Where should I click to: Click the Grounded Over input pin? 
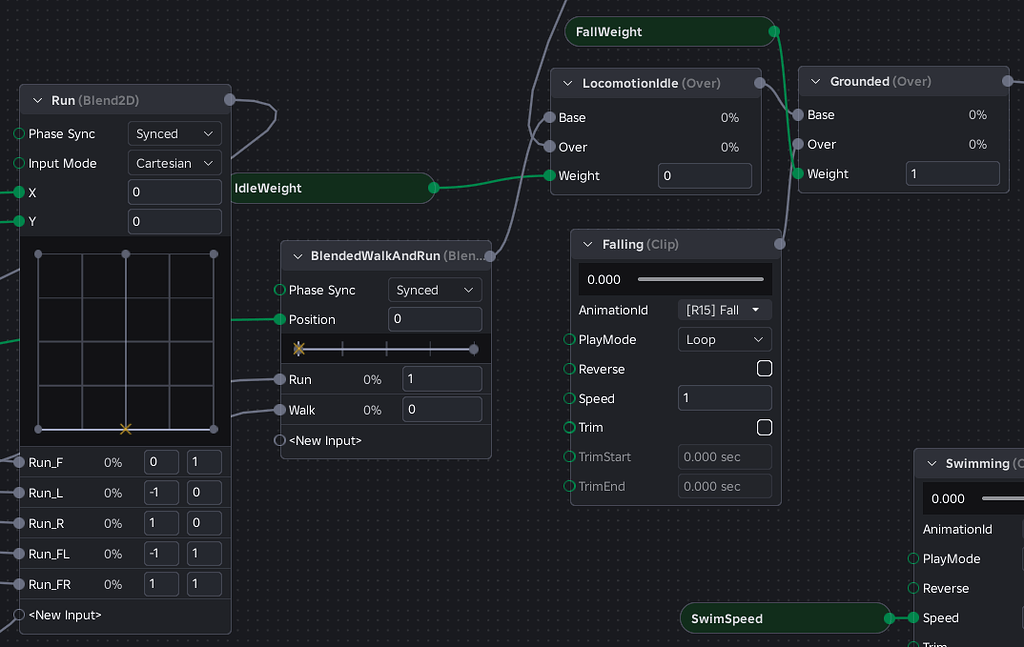pos(798,144)
